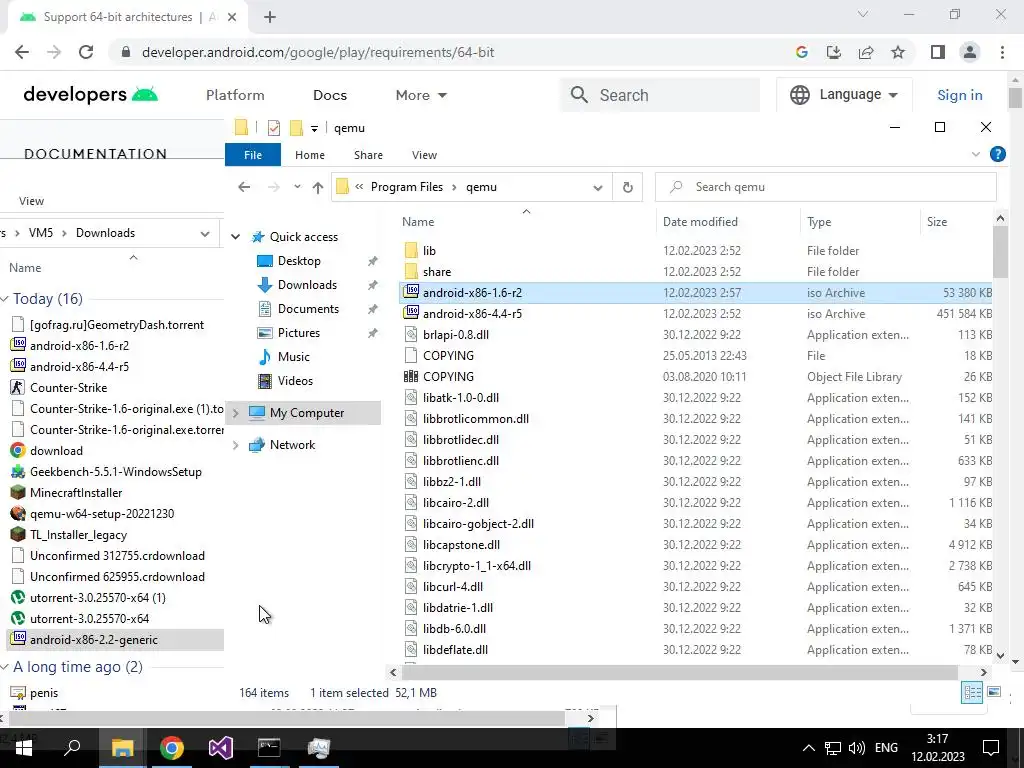Open Chrome profile avatar

(x=970, y=52)
